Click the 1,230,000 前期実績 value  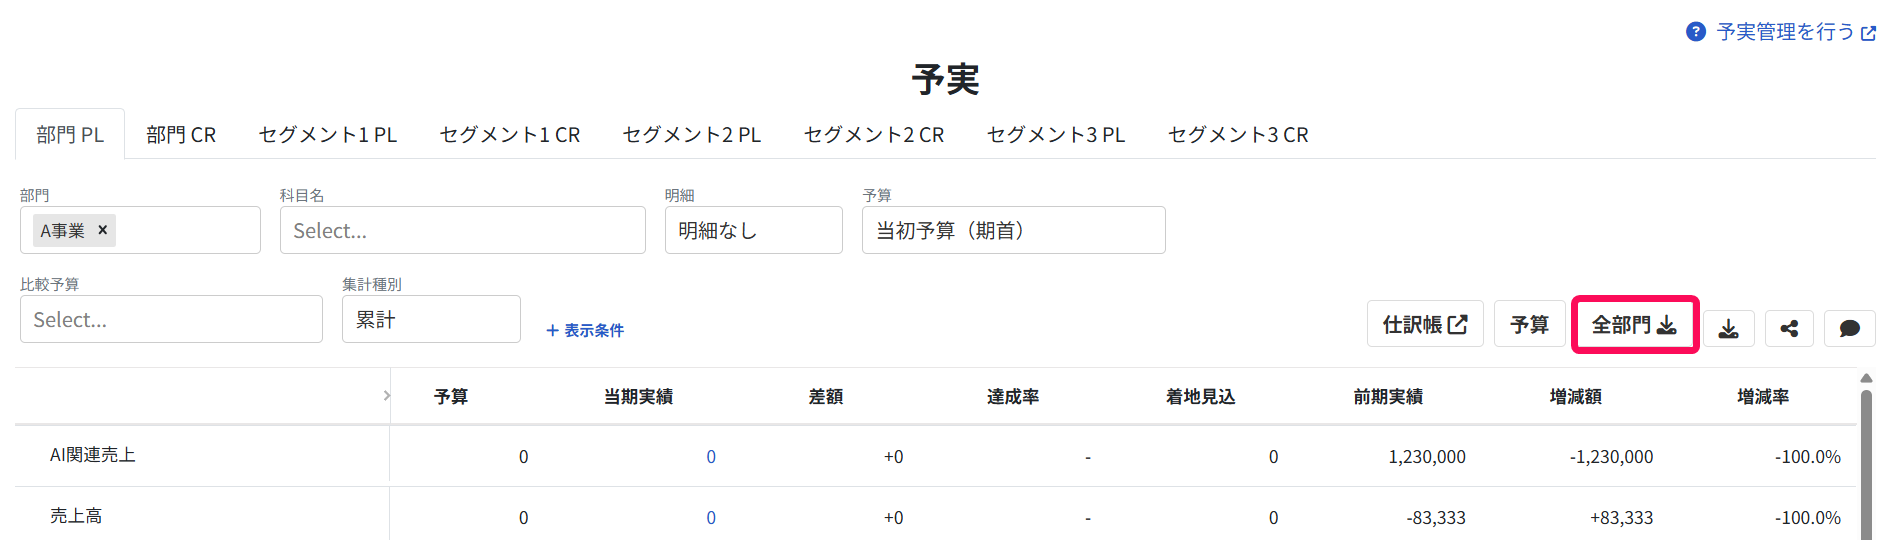click(1427, 457)
